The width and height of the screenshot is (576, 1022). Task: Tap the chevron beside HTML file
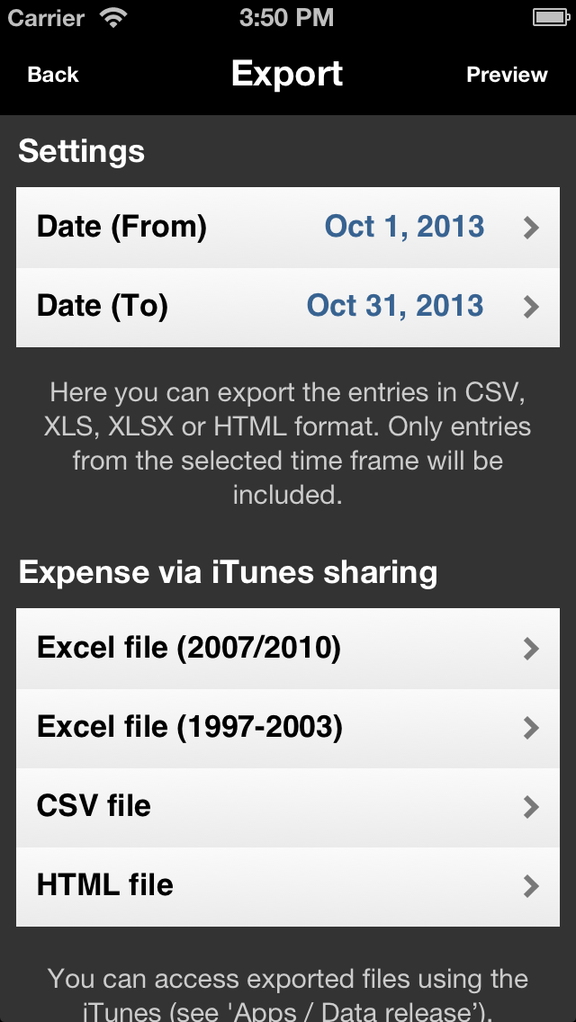532,887
